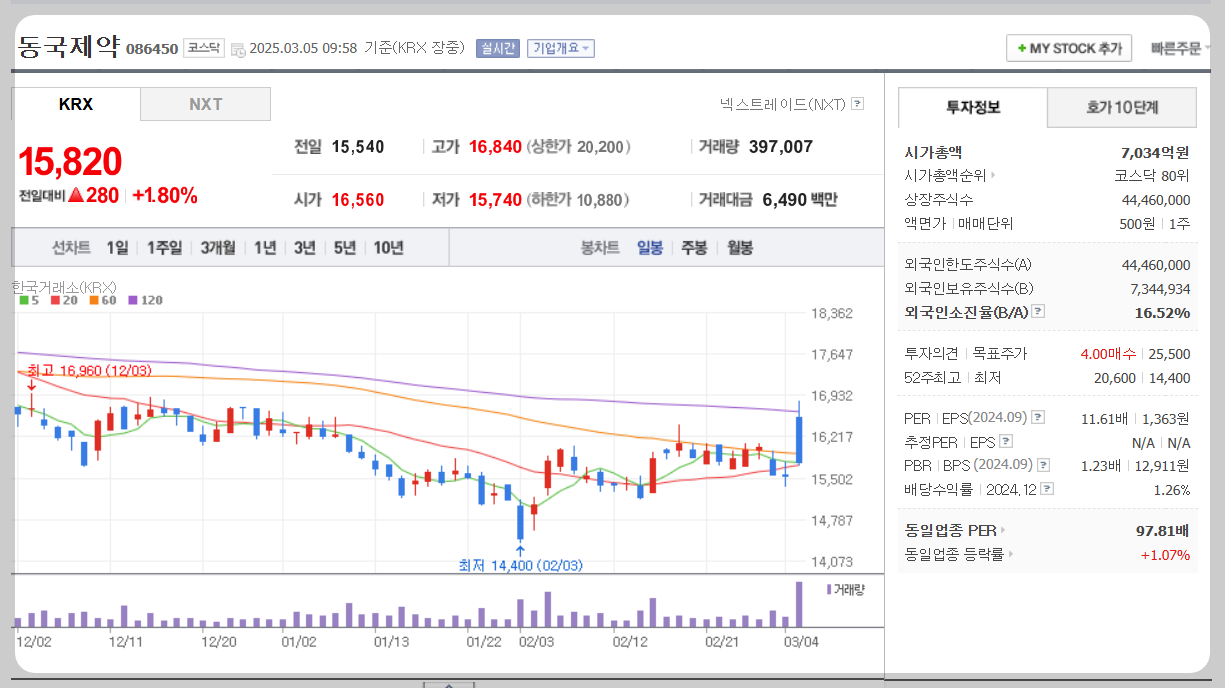This screenshot has height=688, width=1225.
Task: Click the 외국인소진율 value 16.52%
Action: [x=1162, y=313]
